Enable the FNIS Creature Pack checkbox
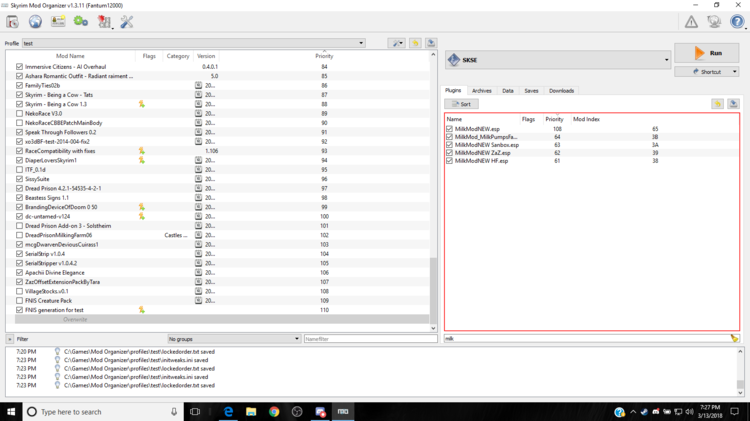 [x=19, y=300]
